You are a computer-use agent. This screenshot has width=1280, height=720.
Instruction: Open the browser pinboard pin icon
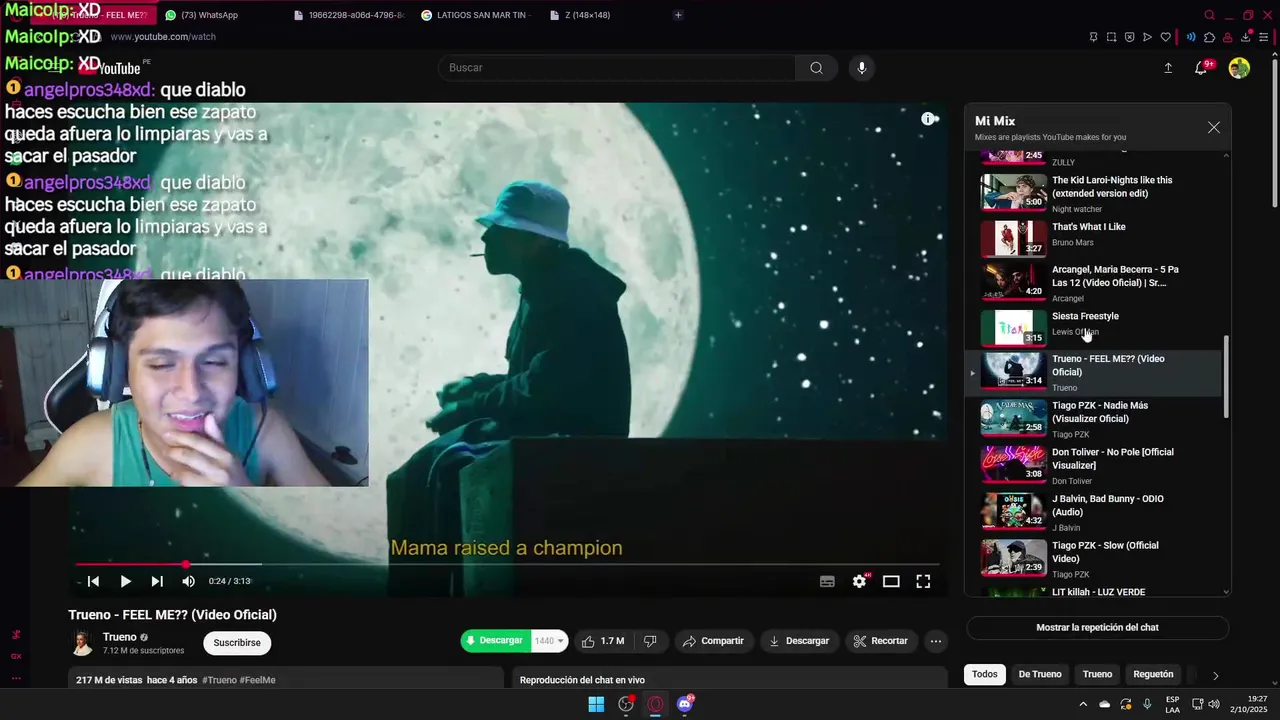coord(1093,37)
